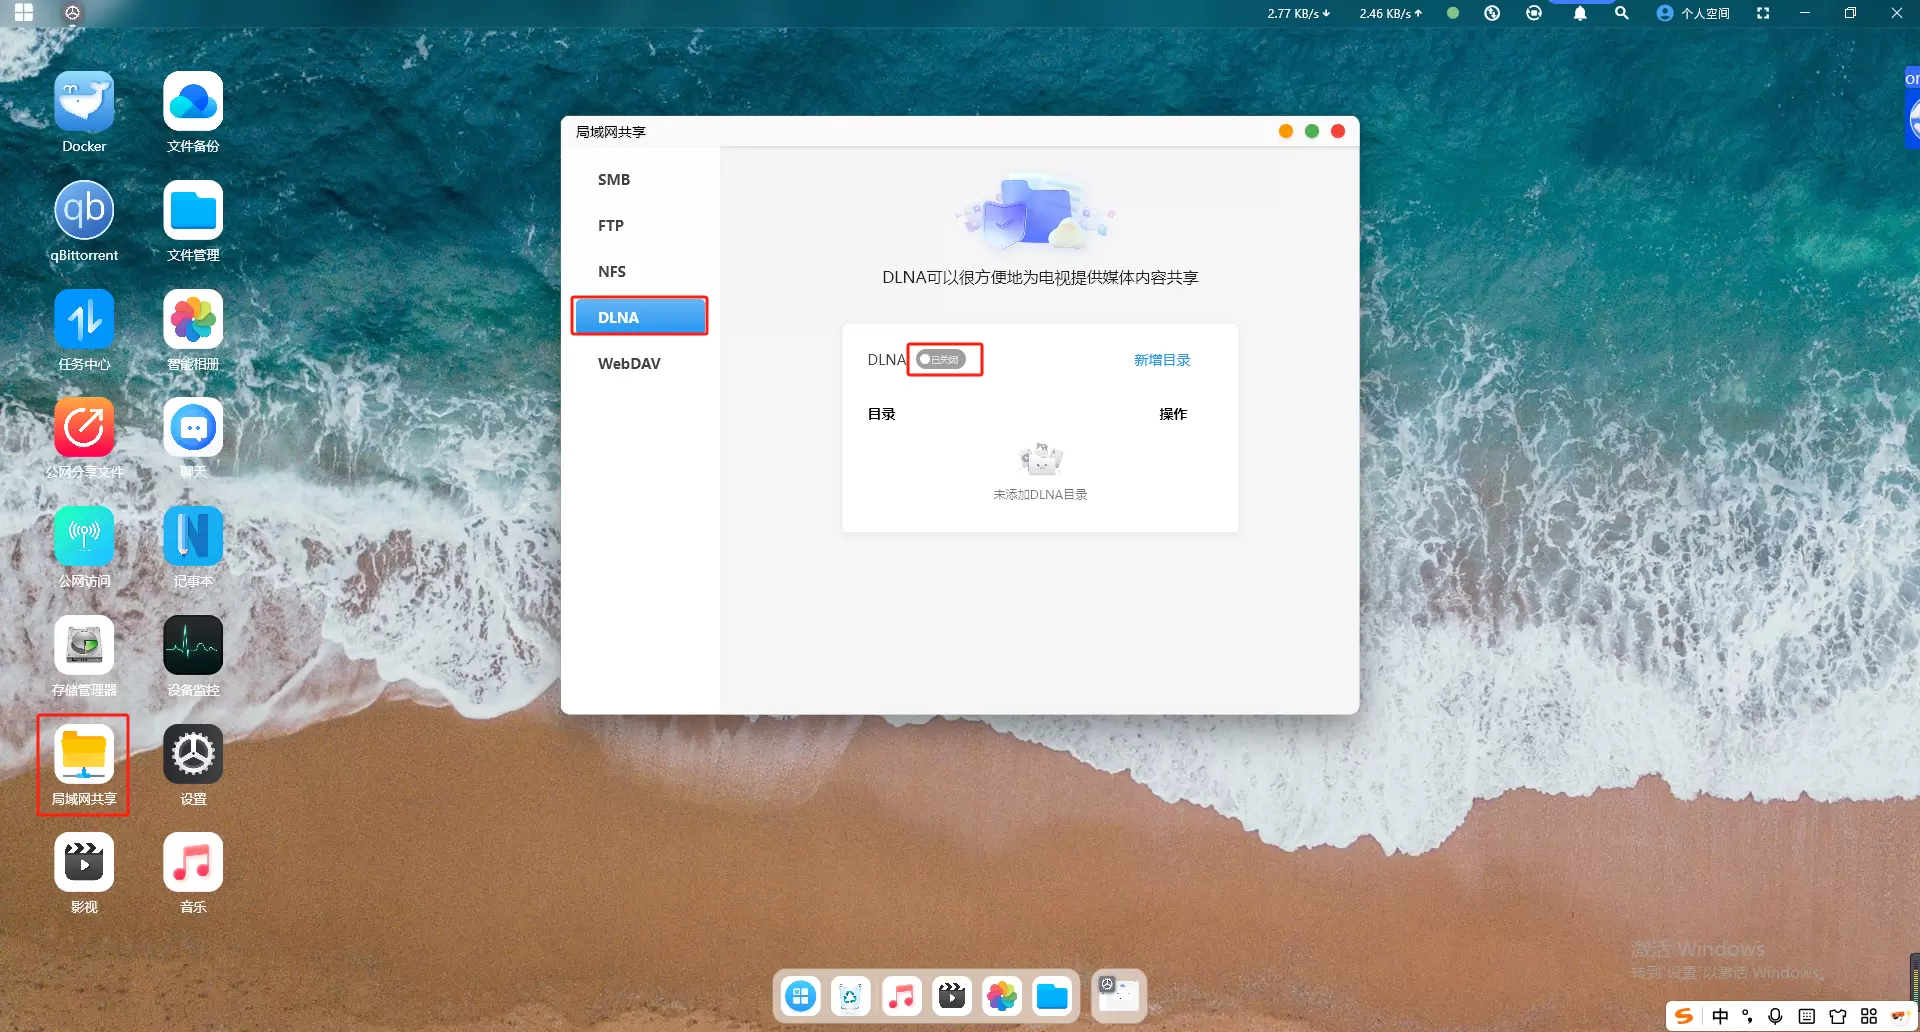Click 新增目录 to add directory

click(x=1161, y=360)
